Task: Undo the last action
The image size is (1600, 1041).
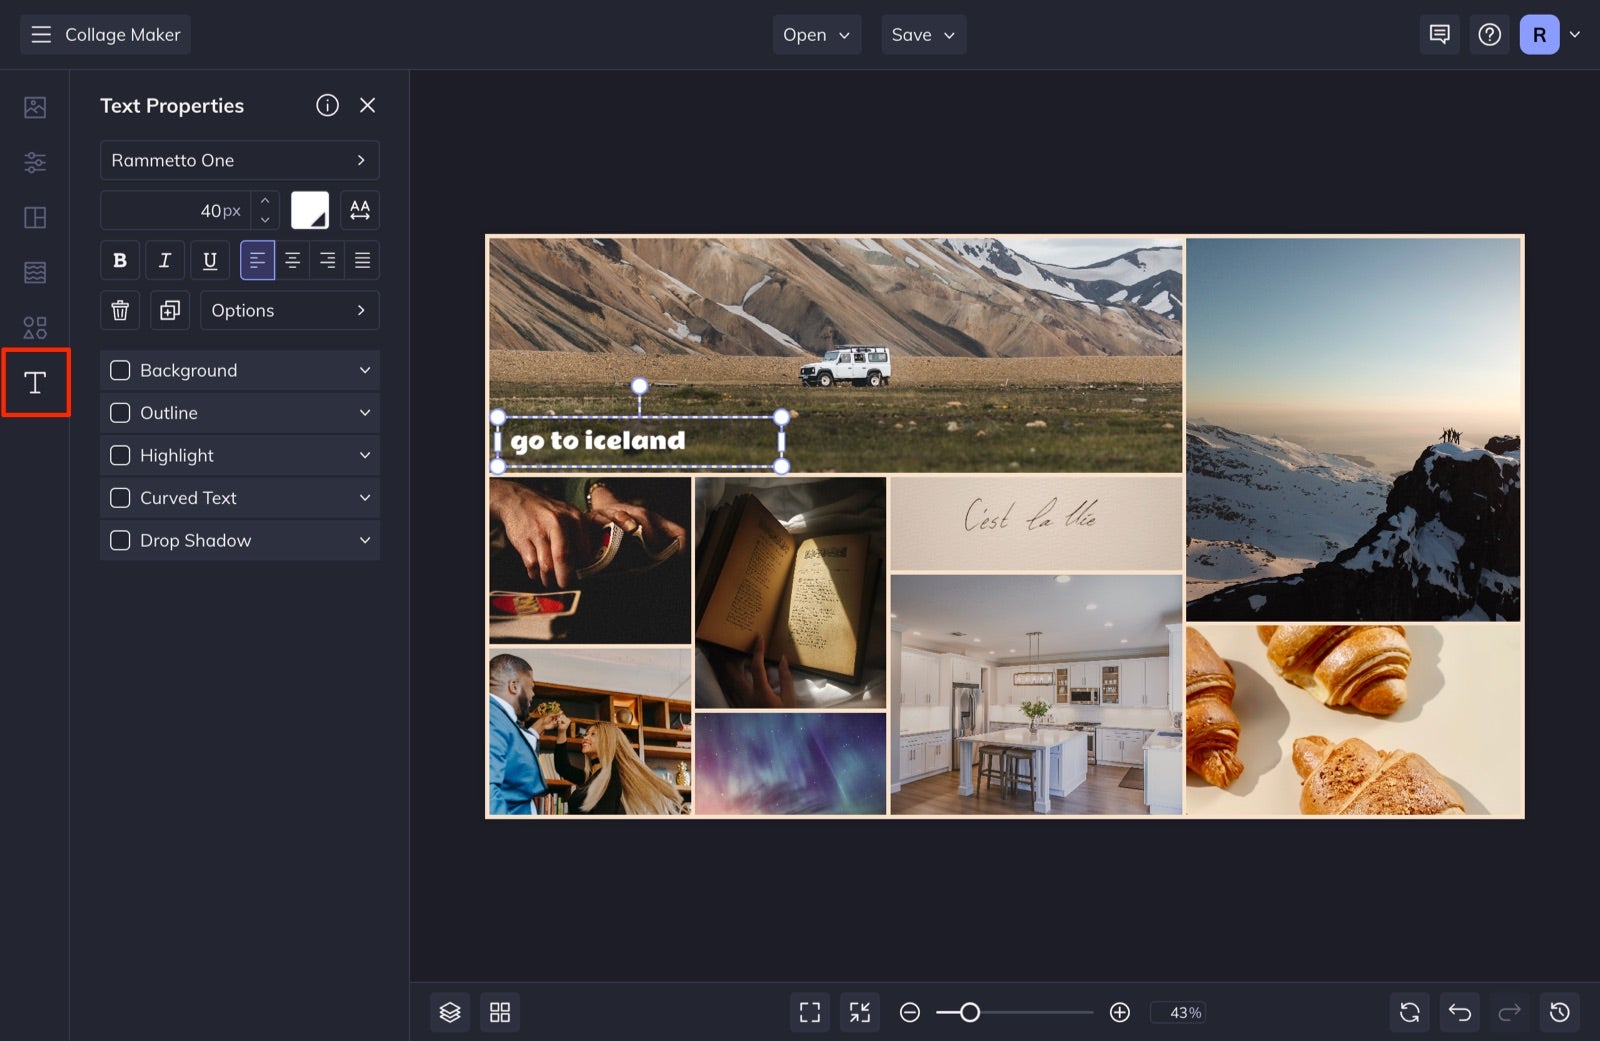Action: (1459, 1011)
